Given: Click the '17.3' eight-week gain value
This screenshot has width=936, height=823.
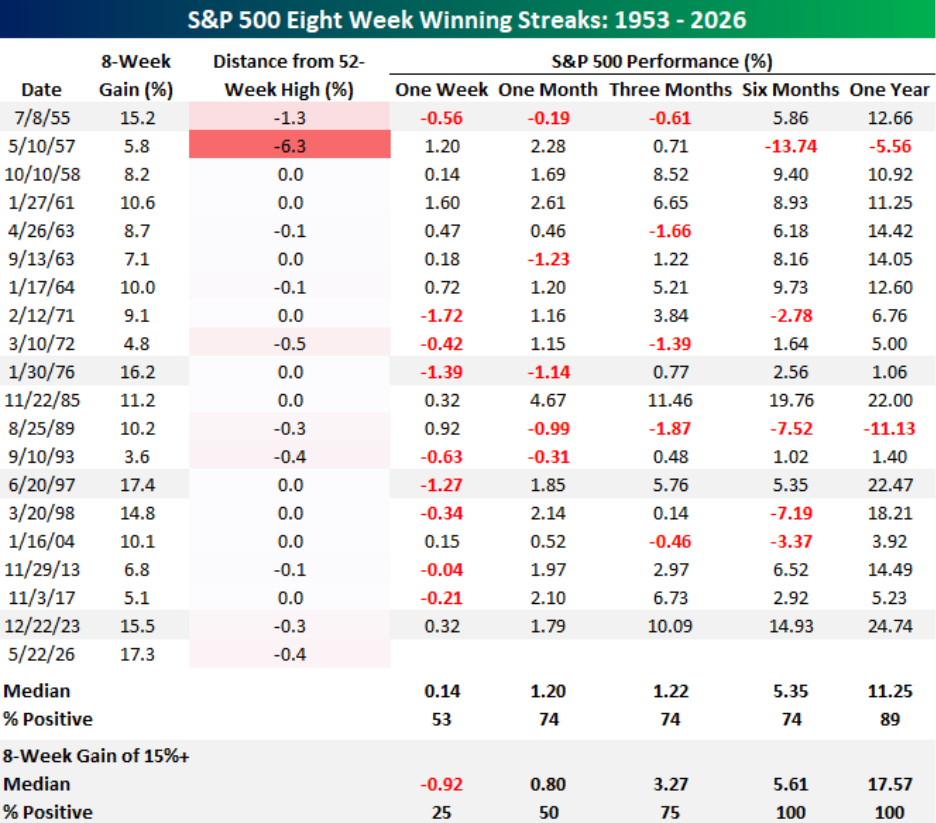Looking at the screenshot, I should [137, 654].
